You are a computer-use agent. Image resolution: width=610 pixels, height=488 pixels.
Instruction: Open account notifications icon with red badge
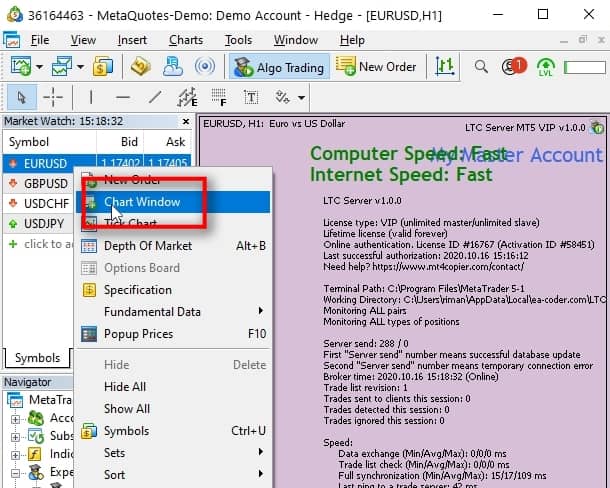[x=514, y=67]
